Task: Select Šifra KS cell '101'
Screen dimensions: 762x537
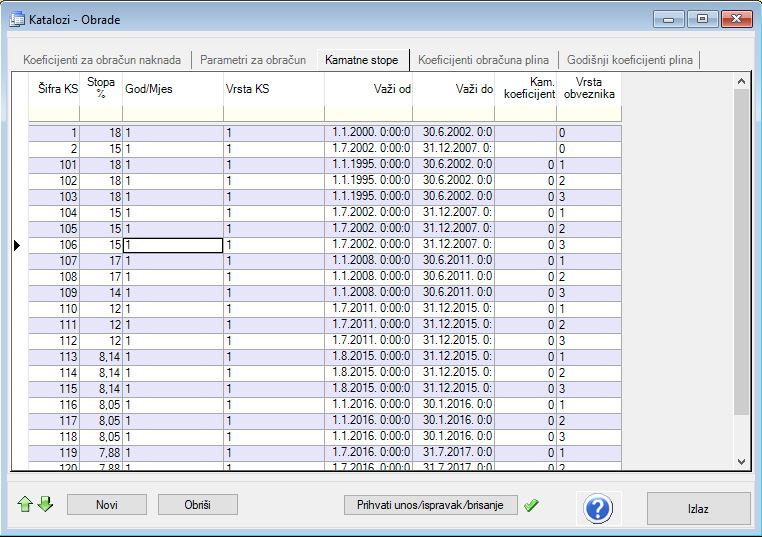Action: click(x=54, y=165)
